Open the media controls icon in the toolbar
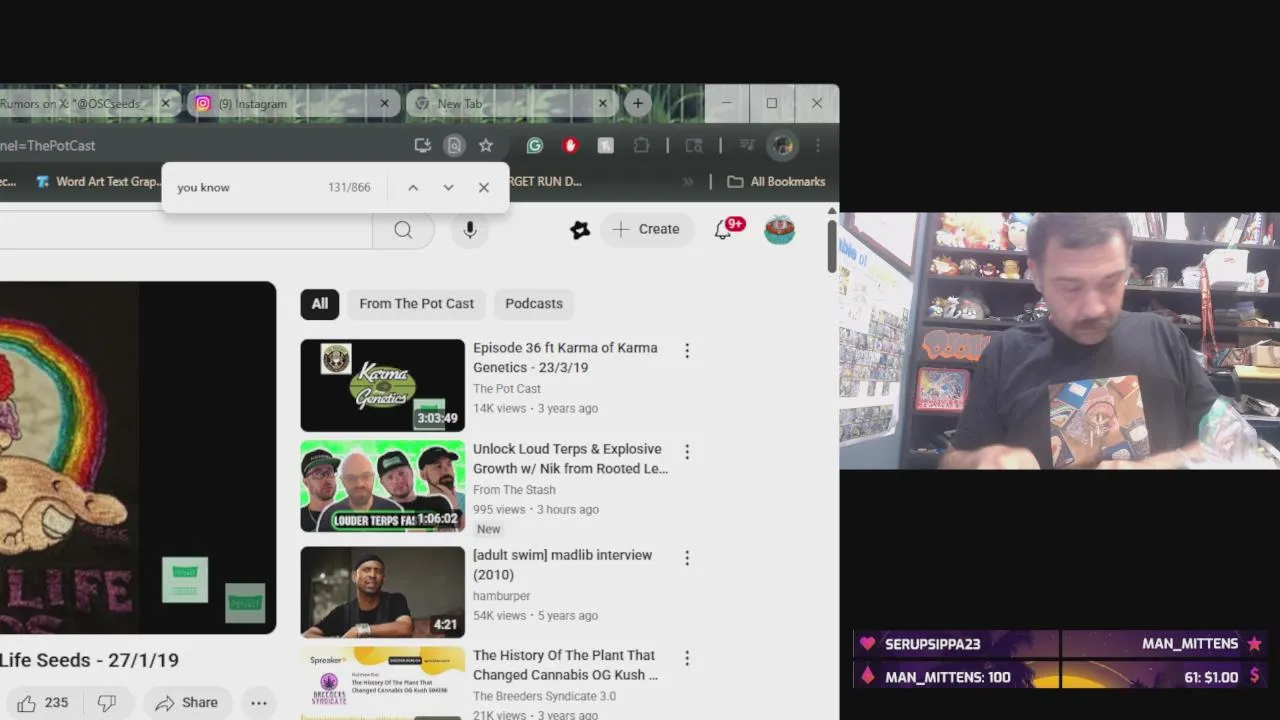Image resolution: width=1280 pixels, height=720 pixels. [746, 146]
